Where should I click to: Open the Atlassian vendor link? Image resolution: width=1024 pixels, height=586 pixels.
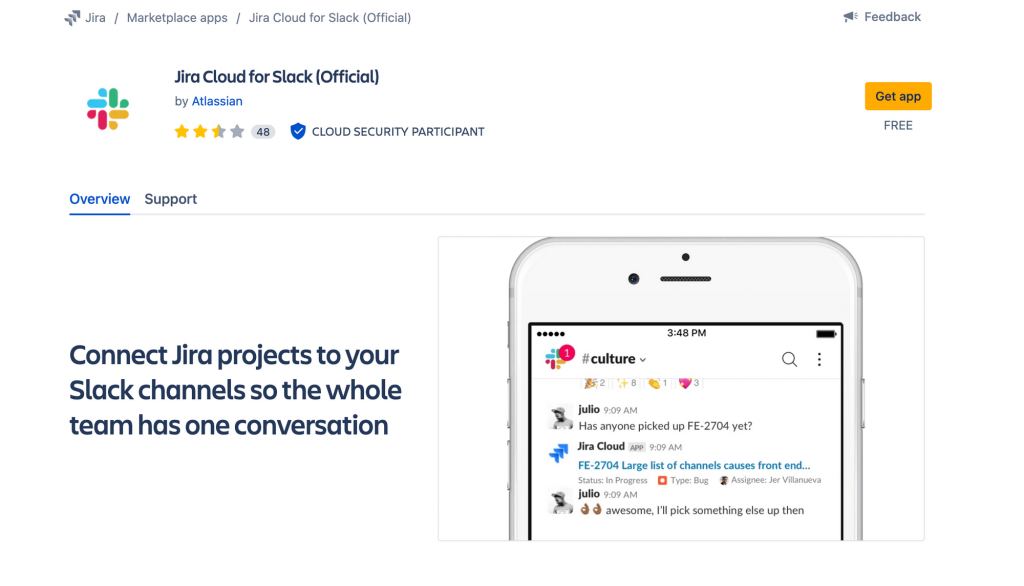coord(217,101)
